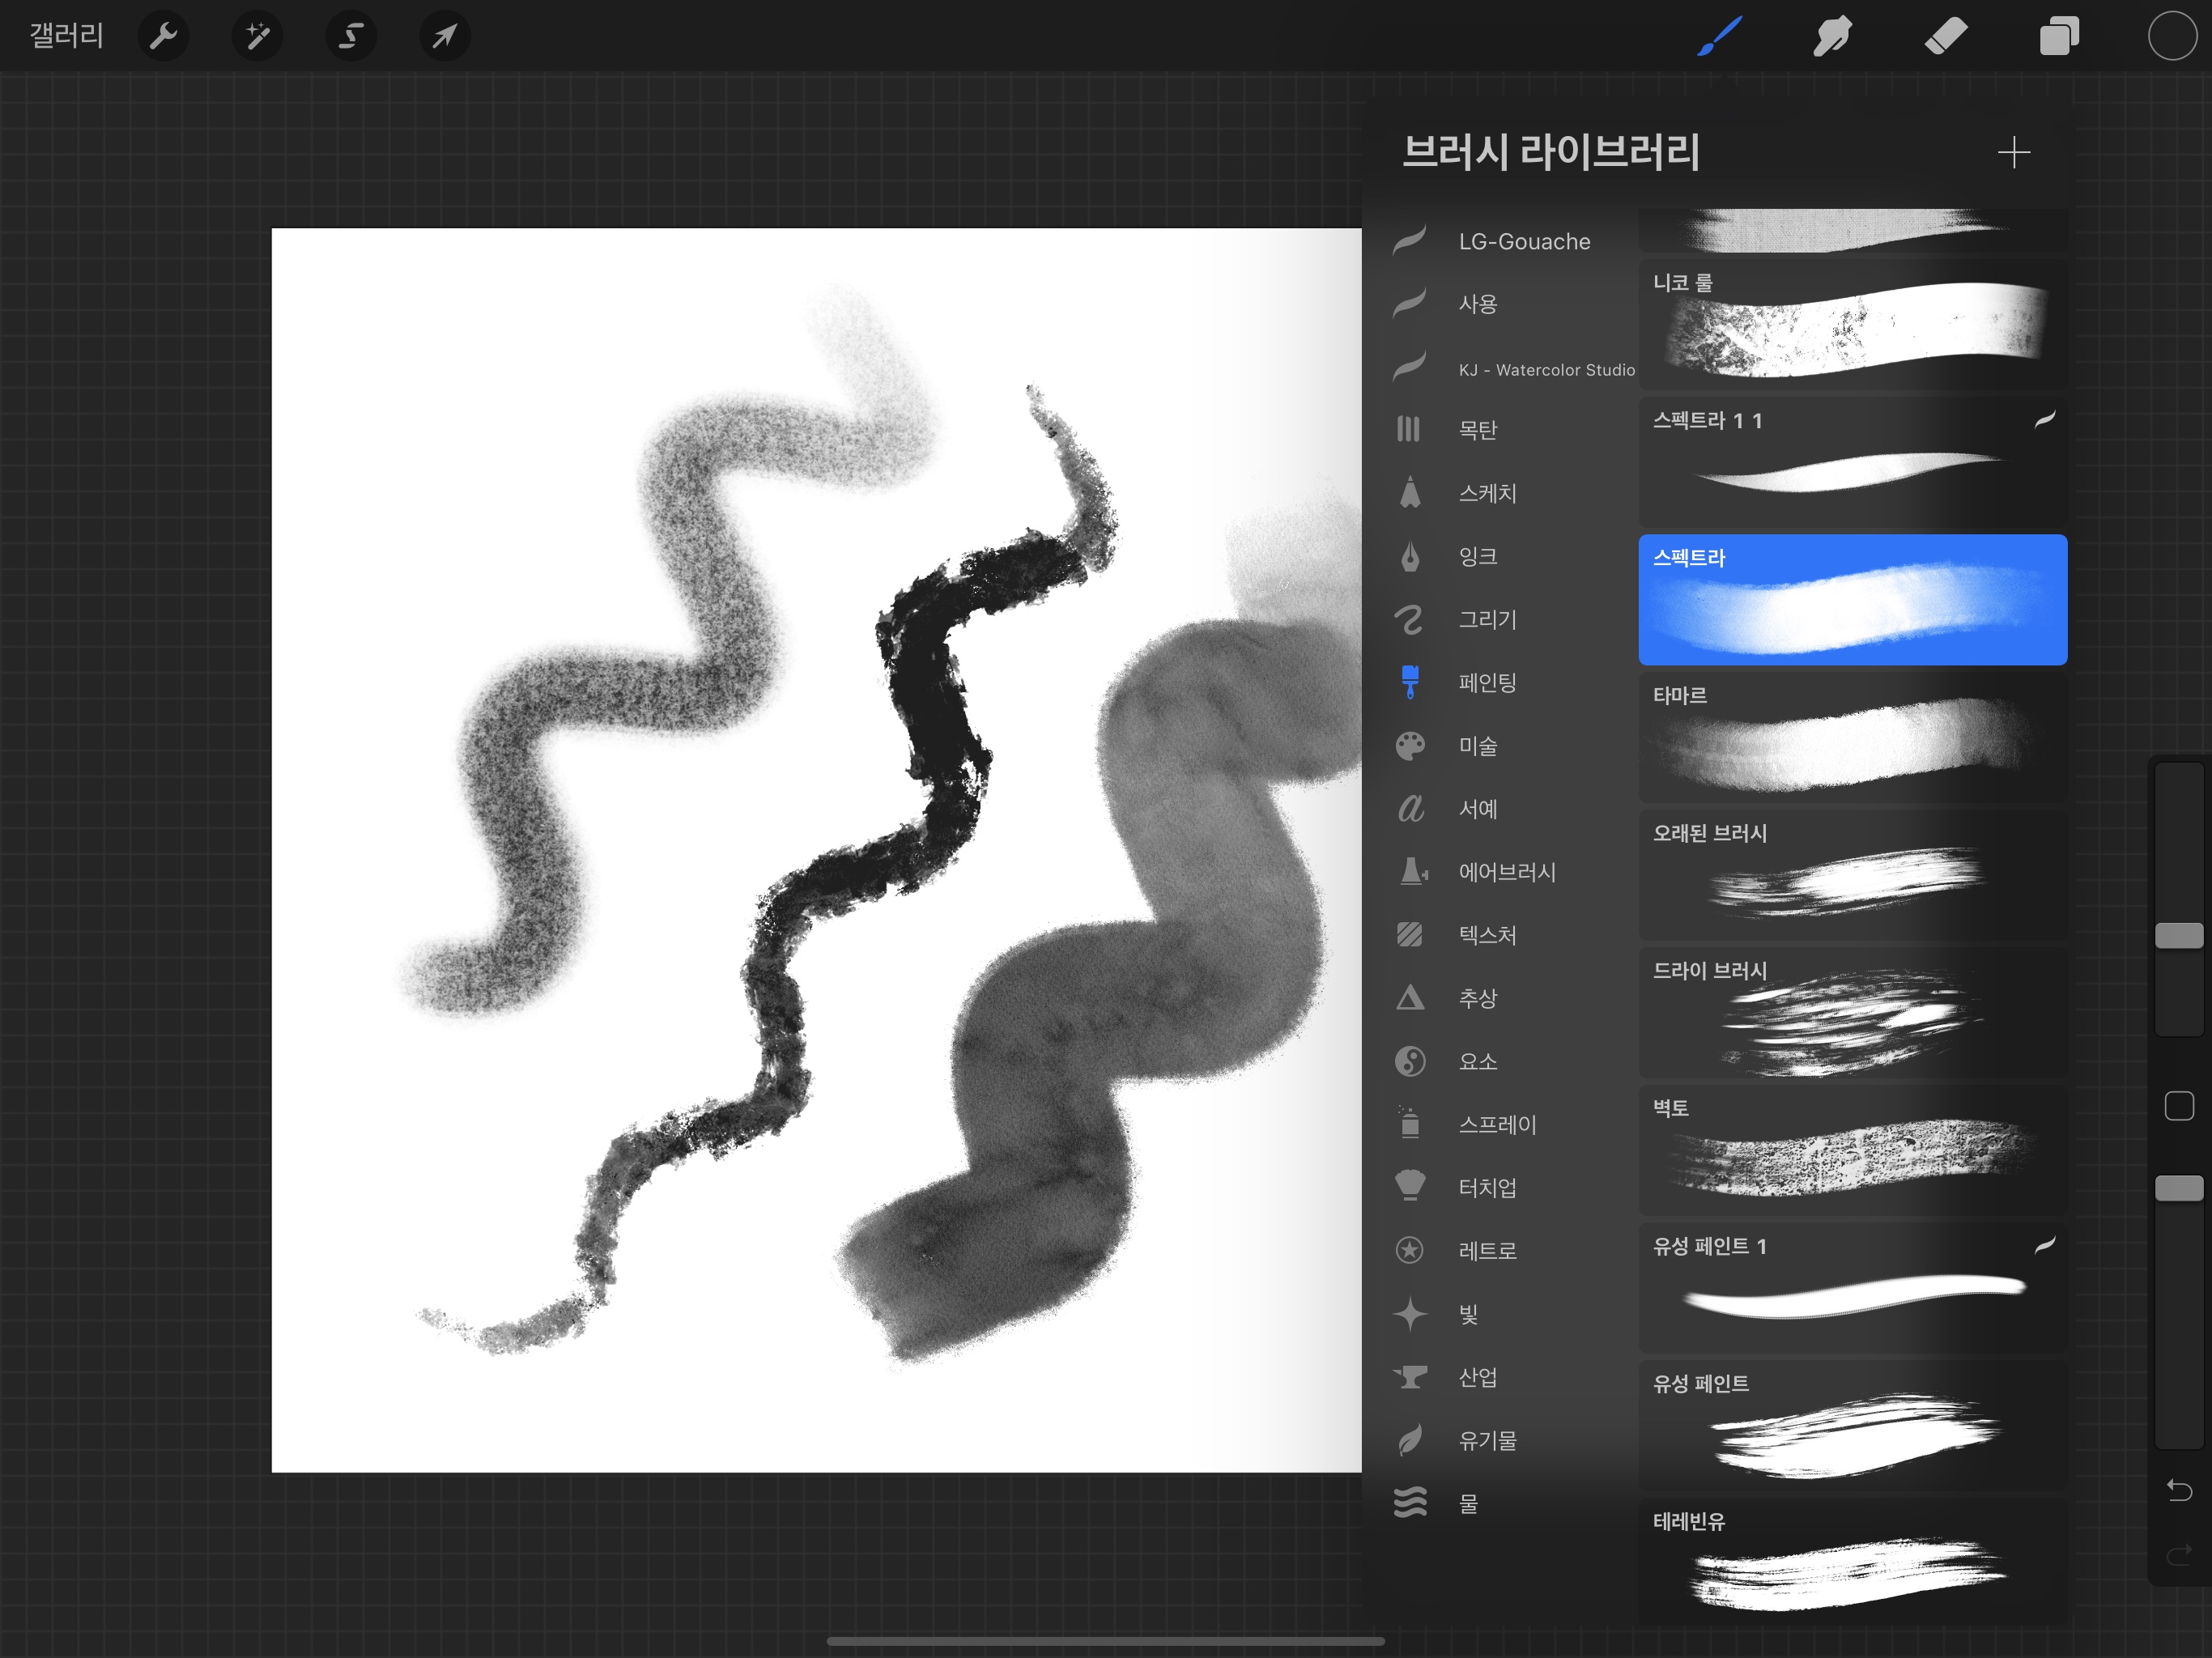Choose the 니코 룰 brush
This screenshot has height=1658, width=2212.
click(x=1852, y=325)
